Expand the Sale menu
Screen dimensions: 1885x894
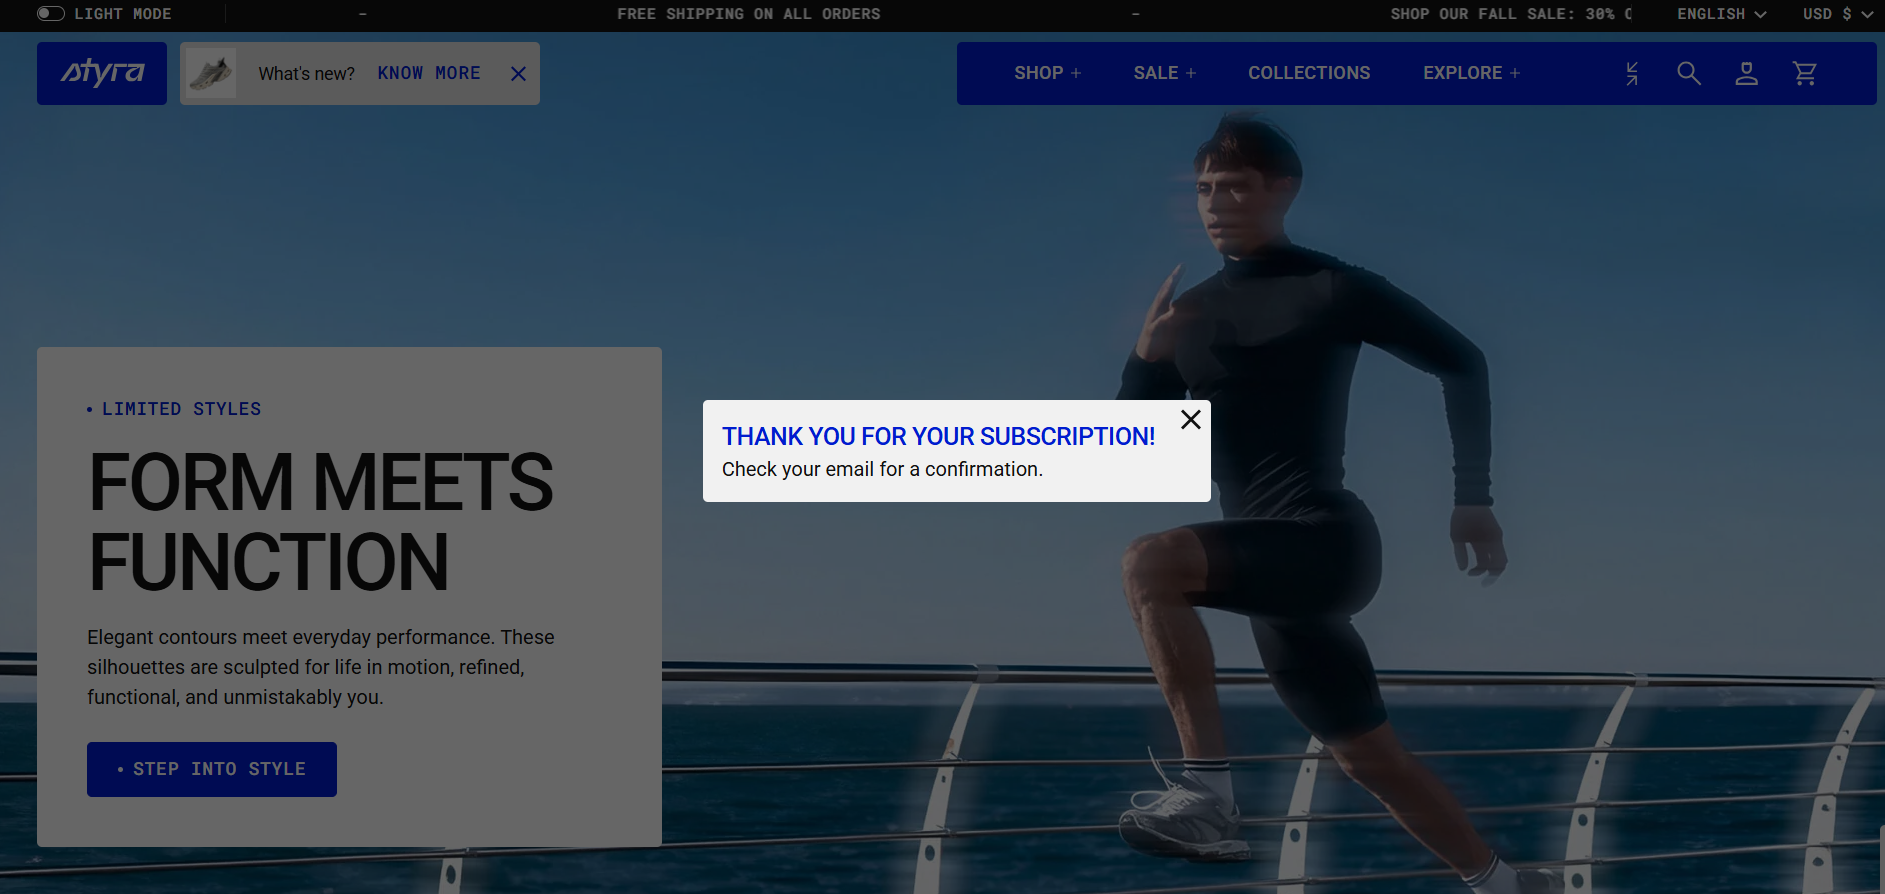1165,73
